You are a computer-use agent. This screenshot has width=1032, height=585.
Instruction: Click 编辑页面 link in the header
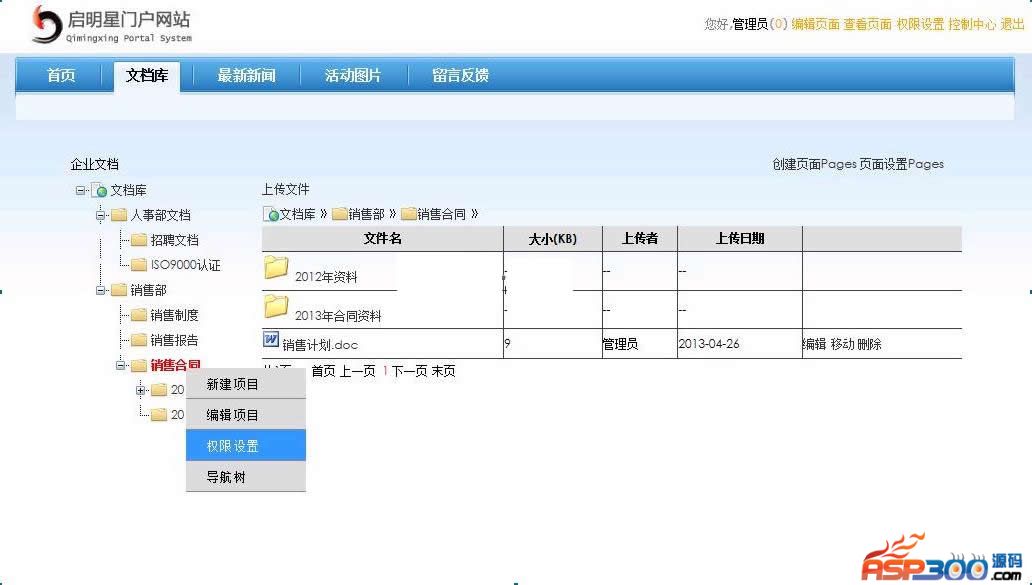tap(815, 24)
